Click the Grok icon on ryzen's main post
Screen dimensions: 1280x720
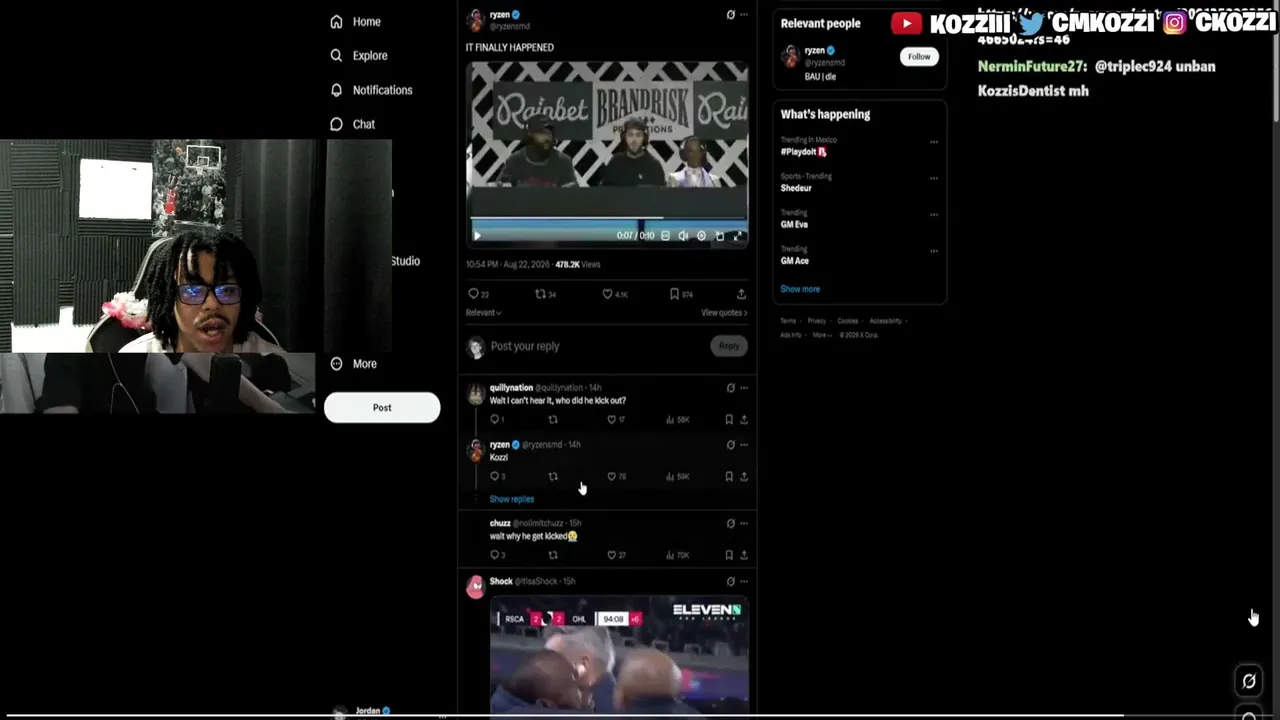pyautogui.click(x=730, y=15)
